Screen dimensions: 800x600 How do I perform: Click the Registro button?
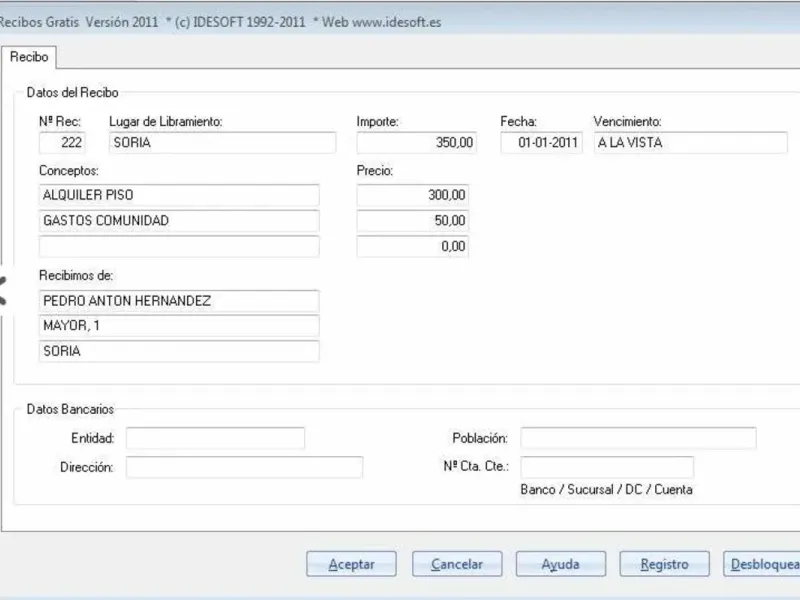coord(664,564)
